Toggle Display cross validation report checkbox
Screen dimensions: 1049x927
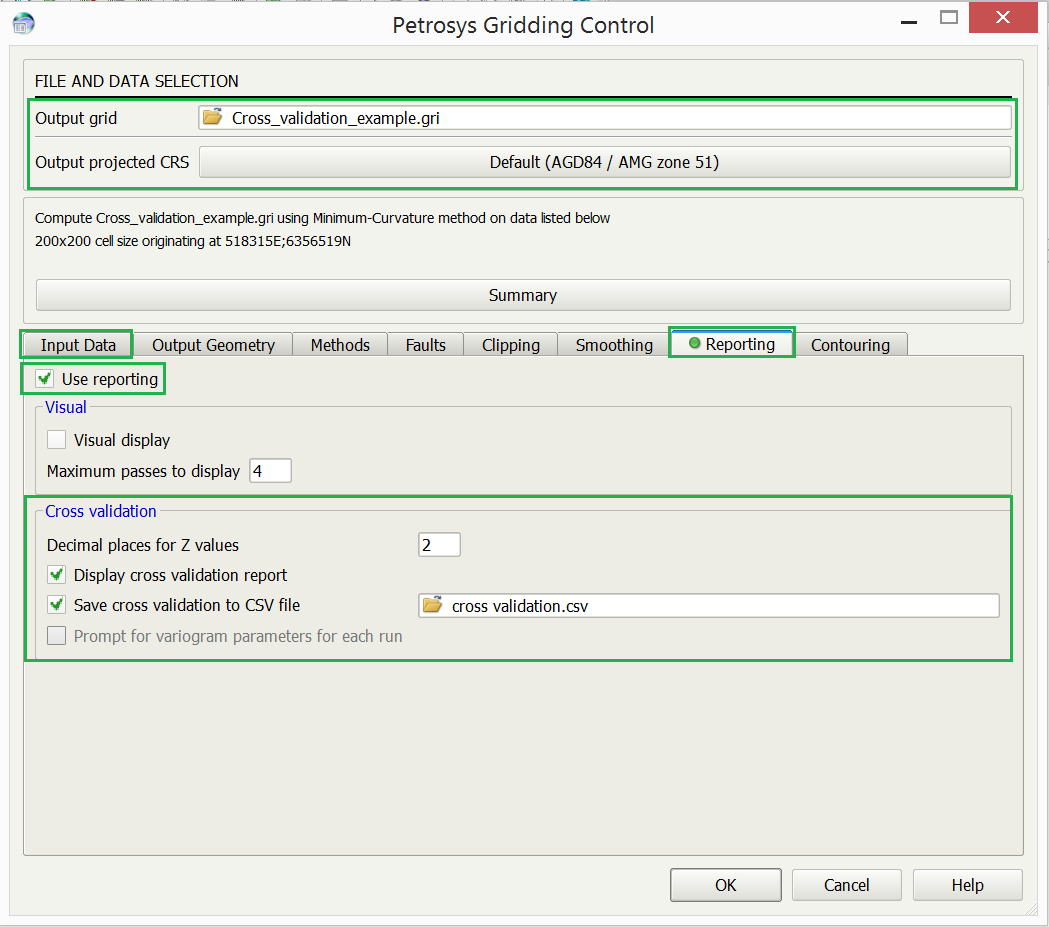[x=57, y=575]
